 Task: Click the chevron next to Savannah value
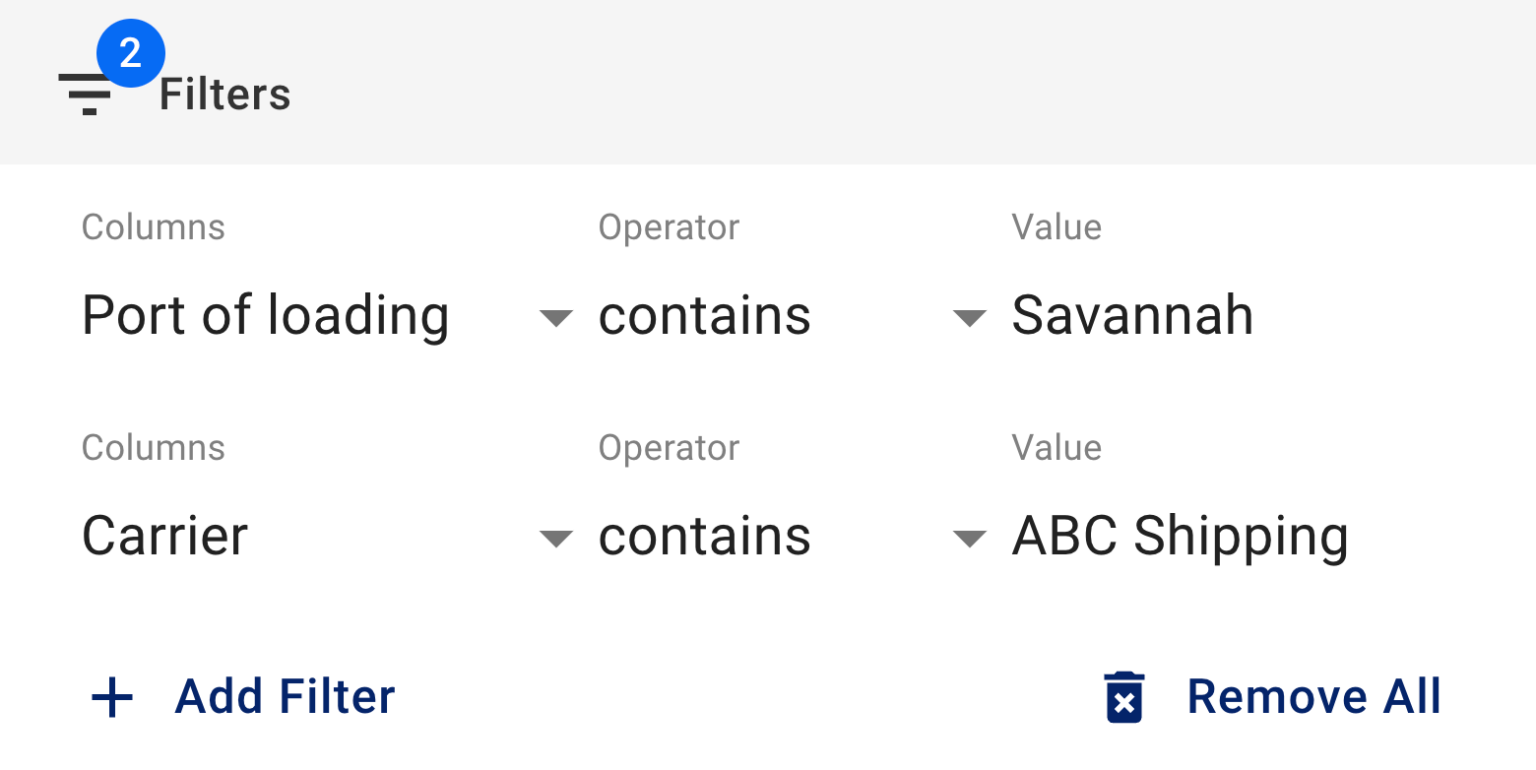tap(968, 318)
